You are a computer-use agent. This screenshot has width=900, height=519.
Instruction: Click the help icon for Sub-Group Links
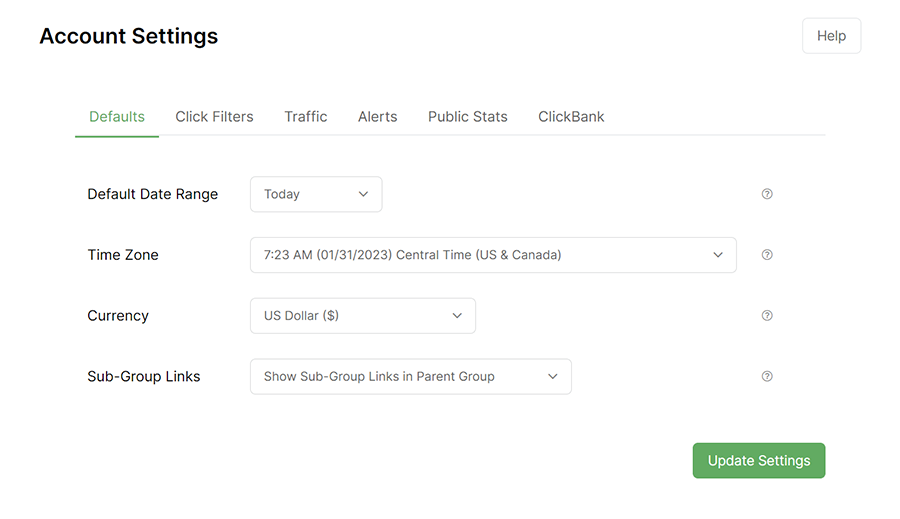click(767, 377)
